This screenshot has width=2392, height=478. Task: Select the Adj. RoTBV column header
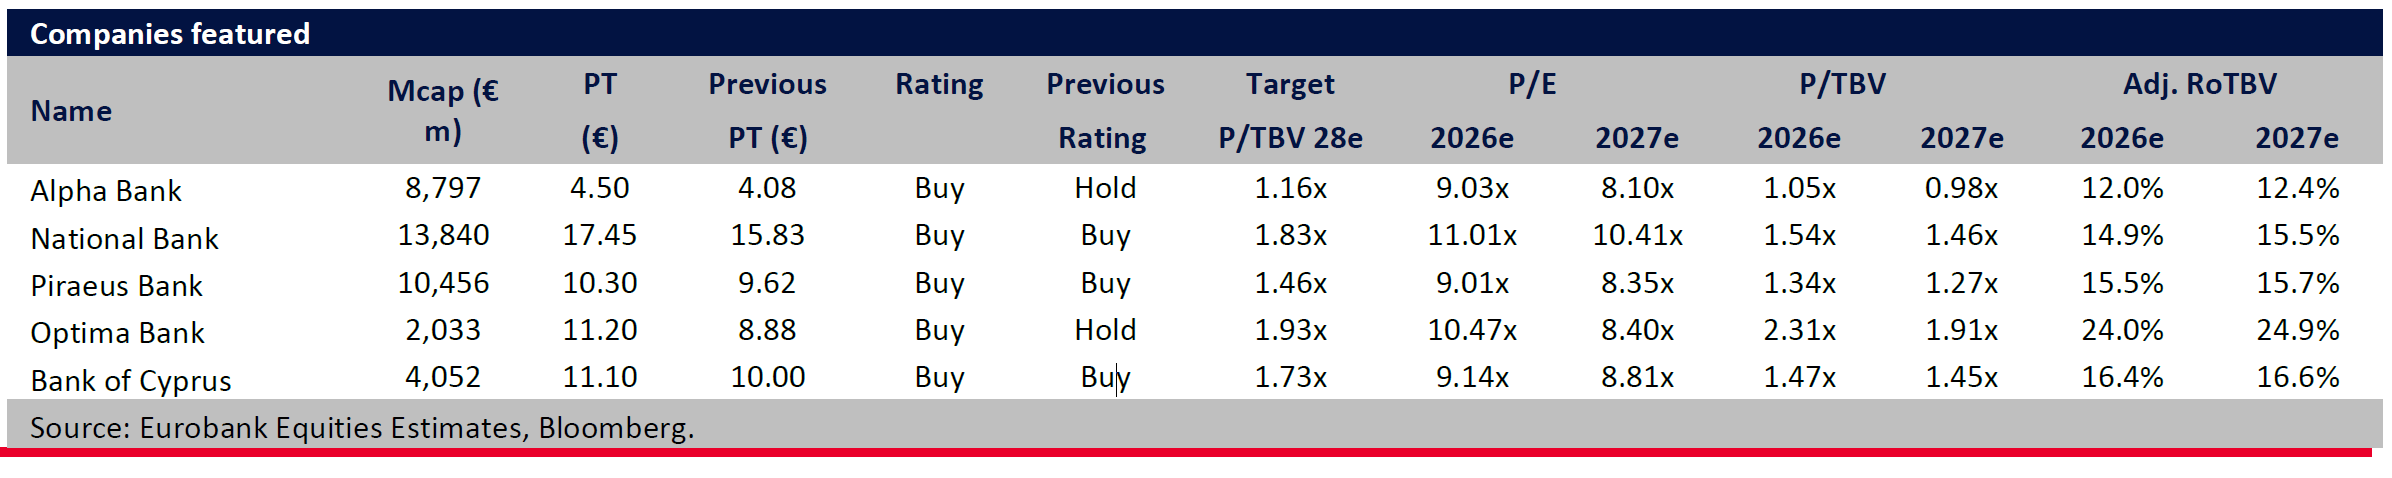[2200, 84]
